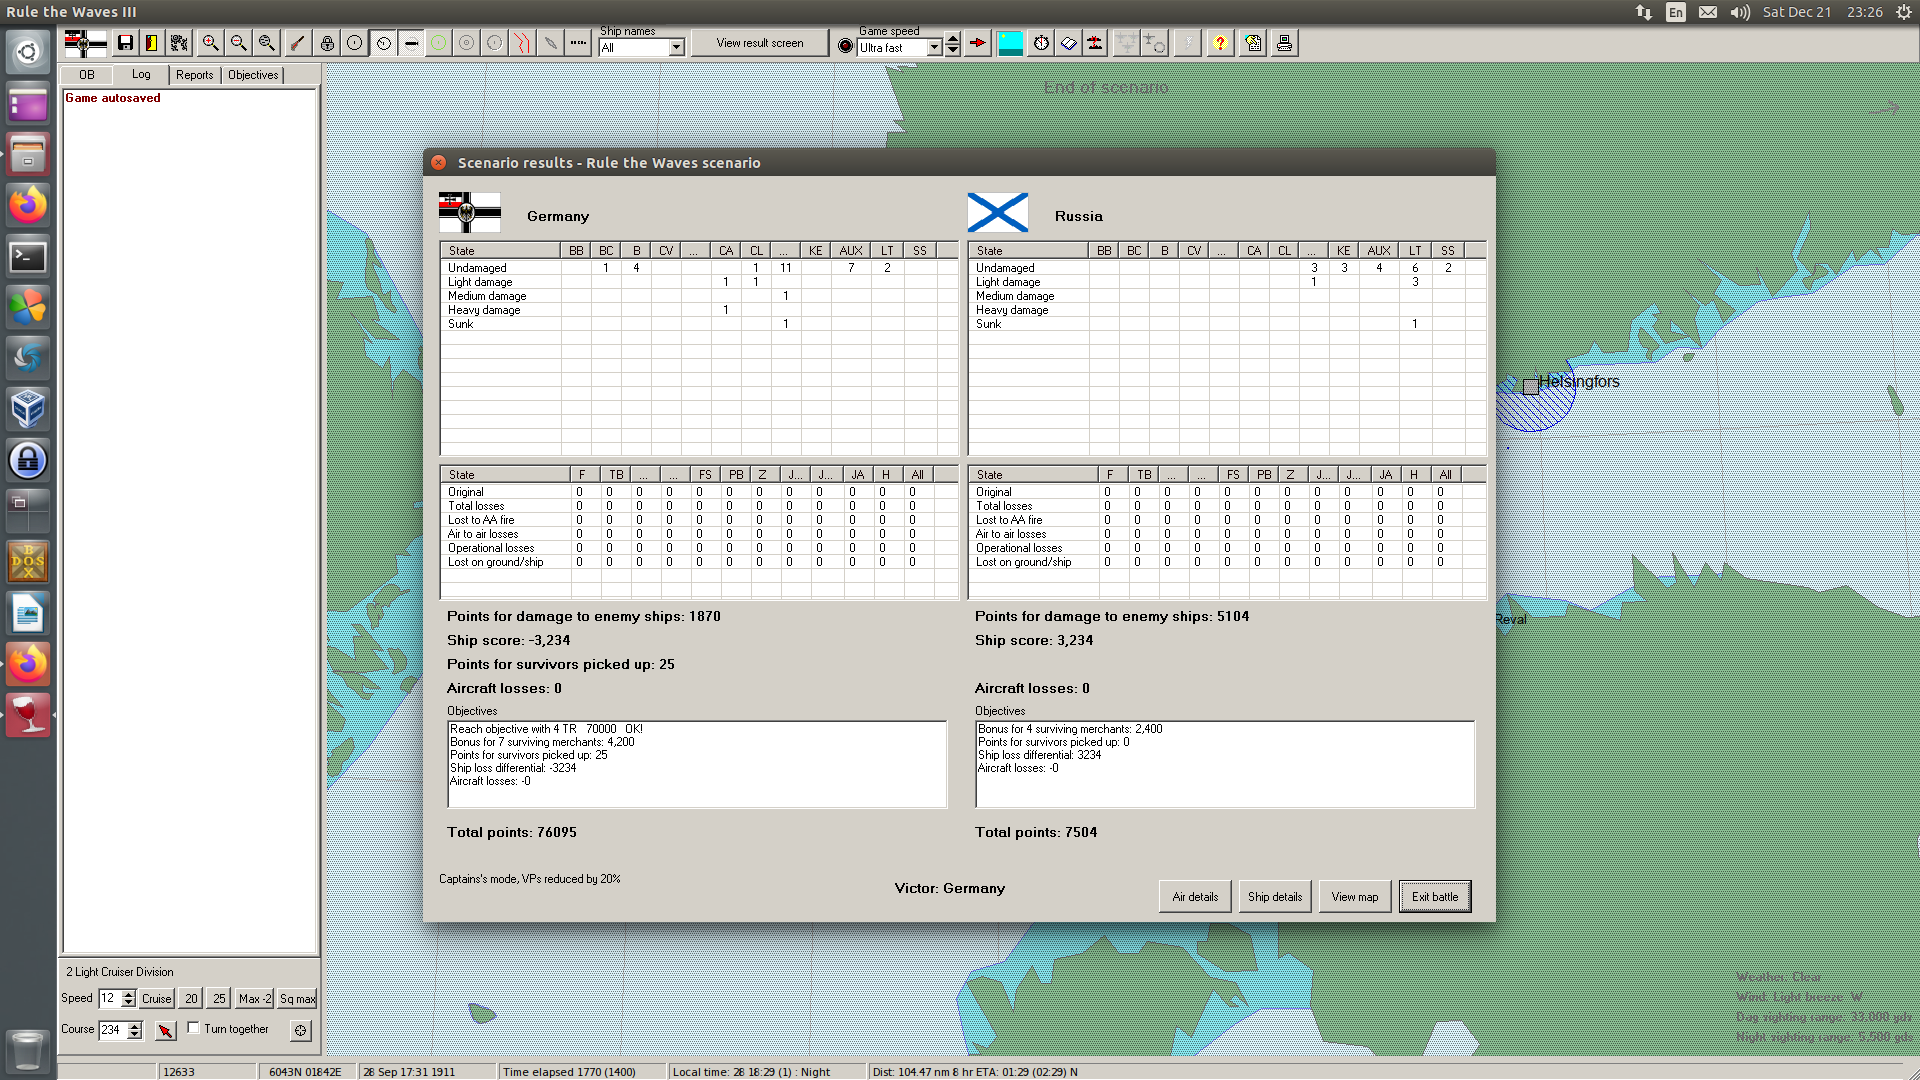Set speed with the 25 button
Image resolution: width=1920 pixels, height=1080 pixels.
(x=219, y=999)
